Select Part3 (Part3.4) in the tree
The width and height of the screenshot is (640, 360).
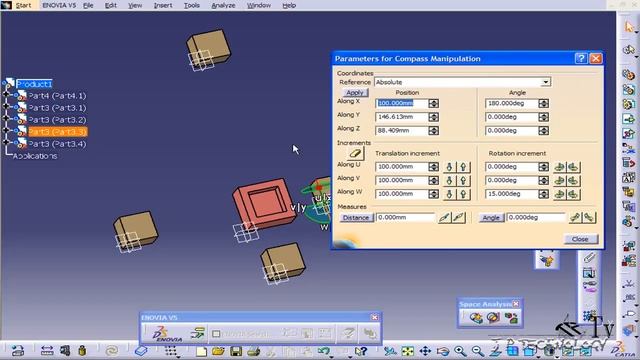pyautogui.click(x=57, y=144)
